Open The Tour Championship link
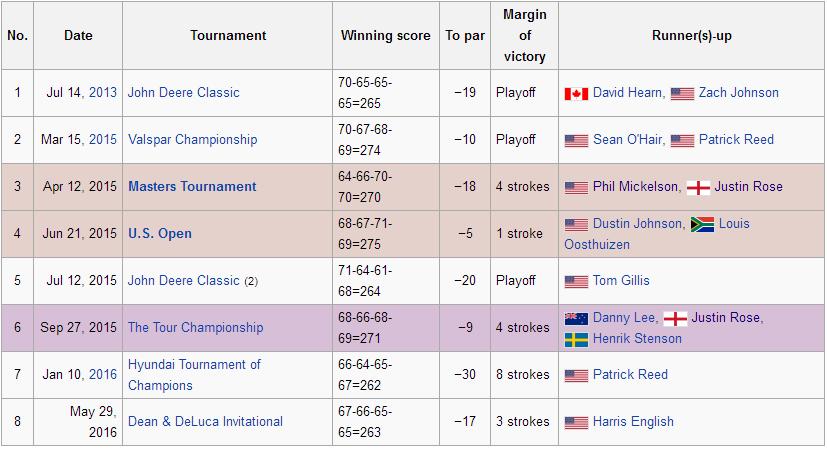Viewport: 827px width, 450px height. click(x=195, y=328)
